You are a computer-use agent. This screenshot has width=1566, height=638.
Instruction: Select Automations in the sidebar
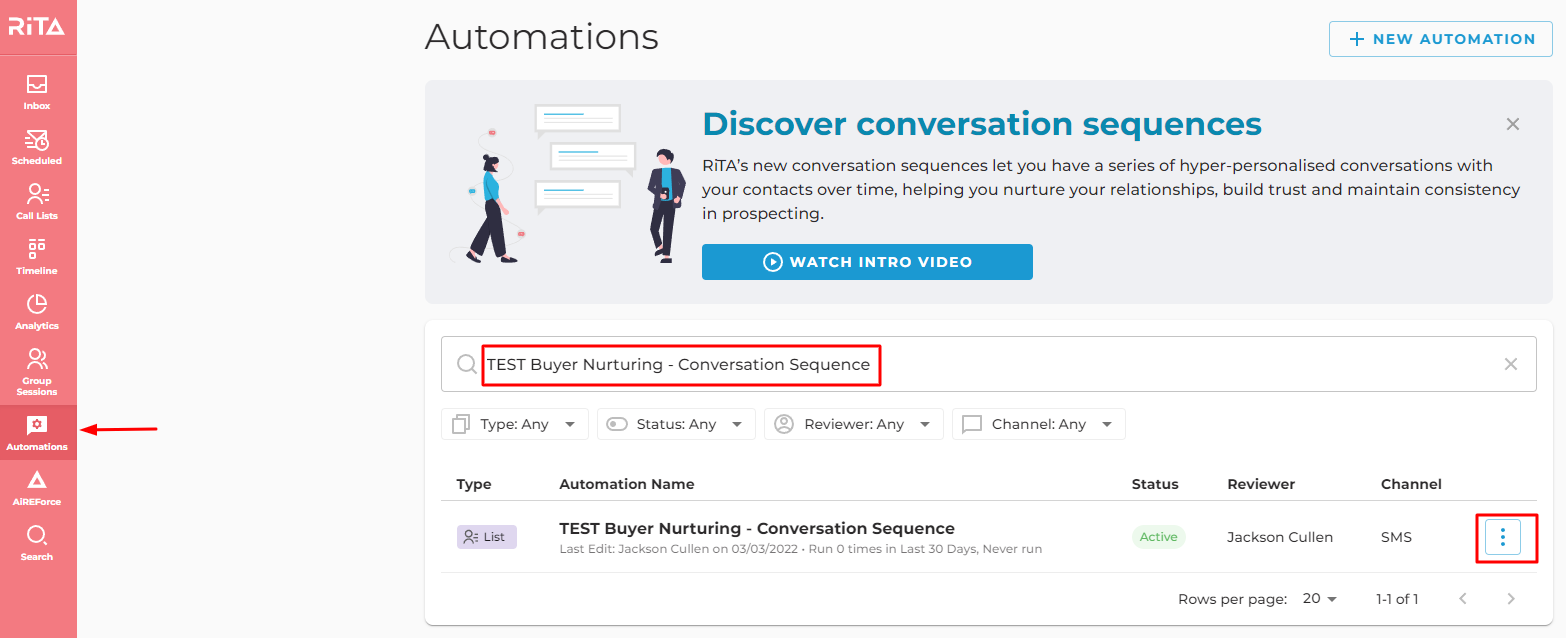[37, 433]
